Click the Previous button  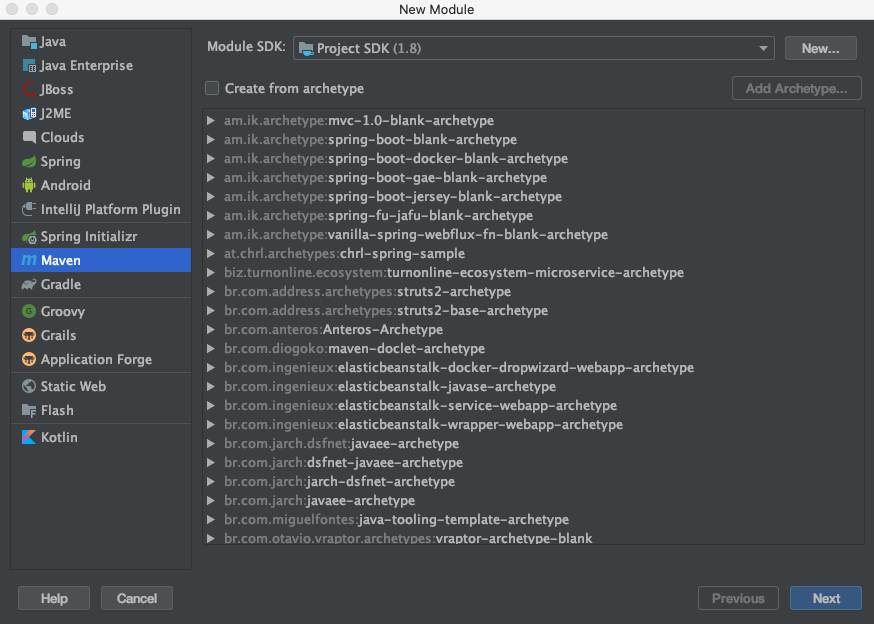click(738, 598)
